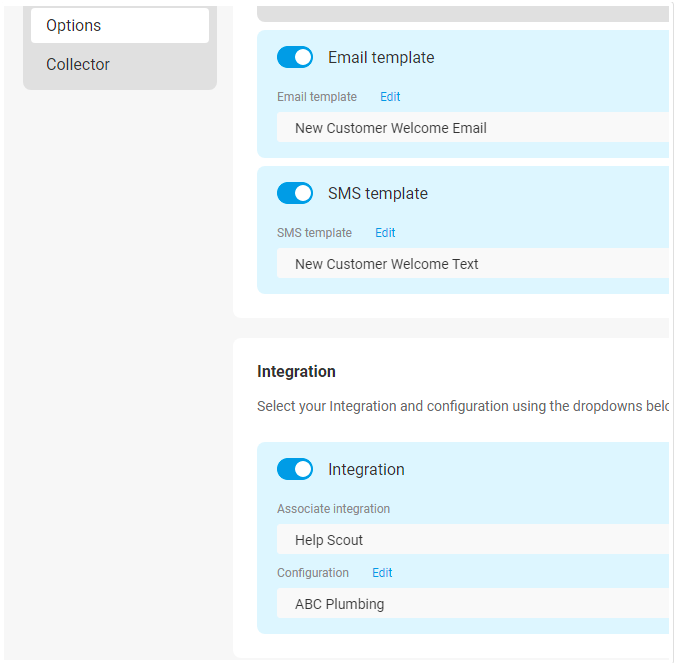This screenshot has height=664, width=676.
Task: Click the large SMS template heading text
Action: pos(378,193)
